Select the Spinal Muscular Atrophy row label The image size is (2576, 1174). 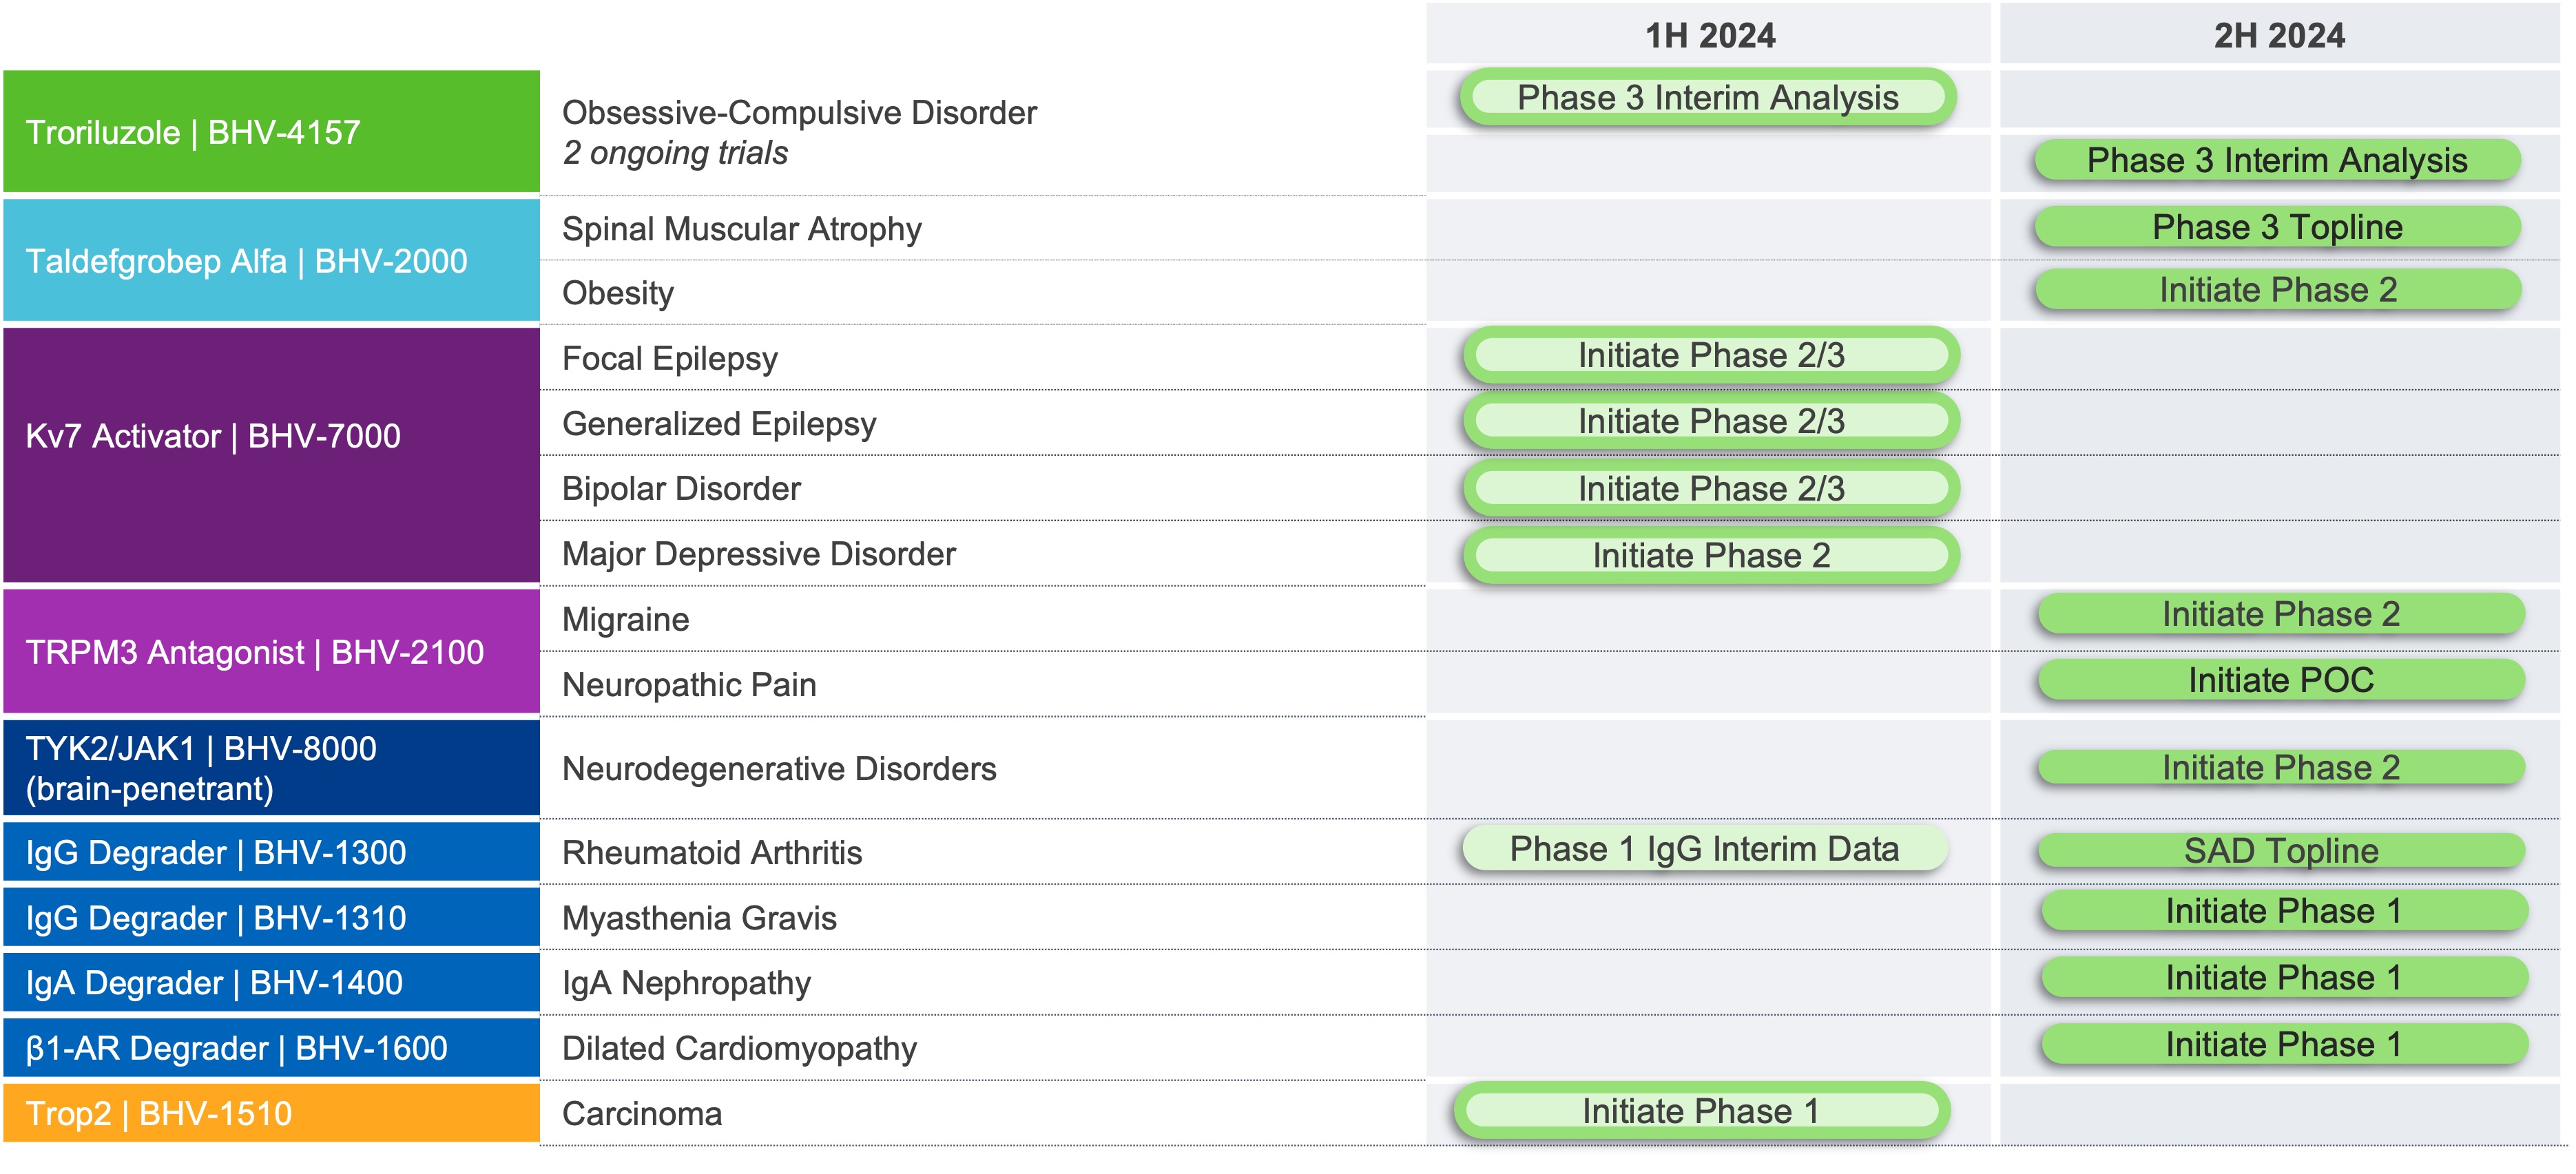(741, 229)
